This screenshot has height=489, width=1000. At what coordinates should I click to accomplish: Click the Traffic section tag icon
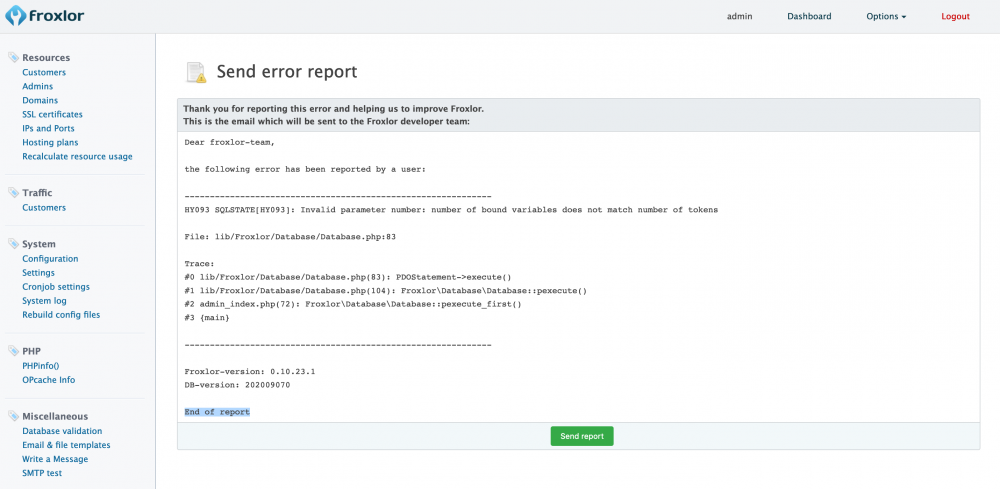pos(13,193)
